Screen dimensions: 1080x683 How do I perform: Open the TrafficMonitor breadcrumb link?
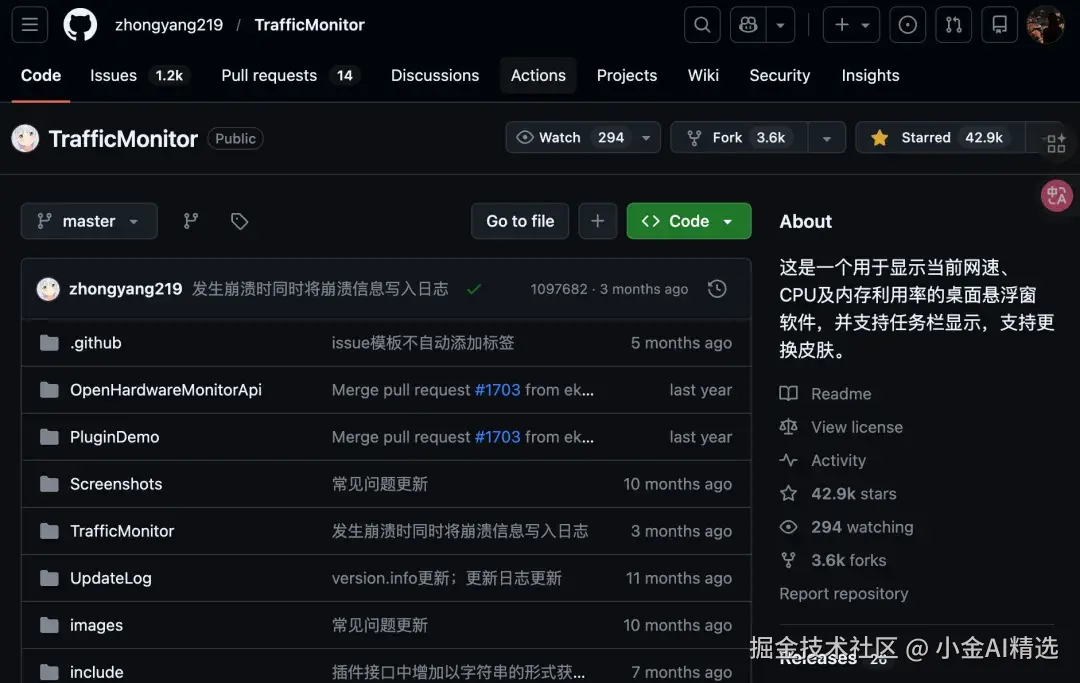click(309, 25)
